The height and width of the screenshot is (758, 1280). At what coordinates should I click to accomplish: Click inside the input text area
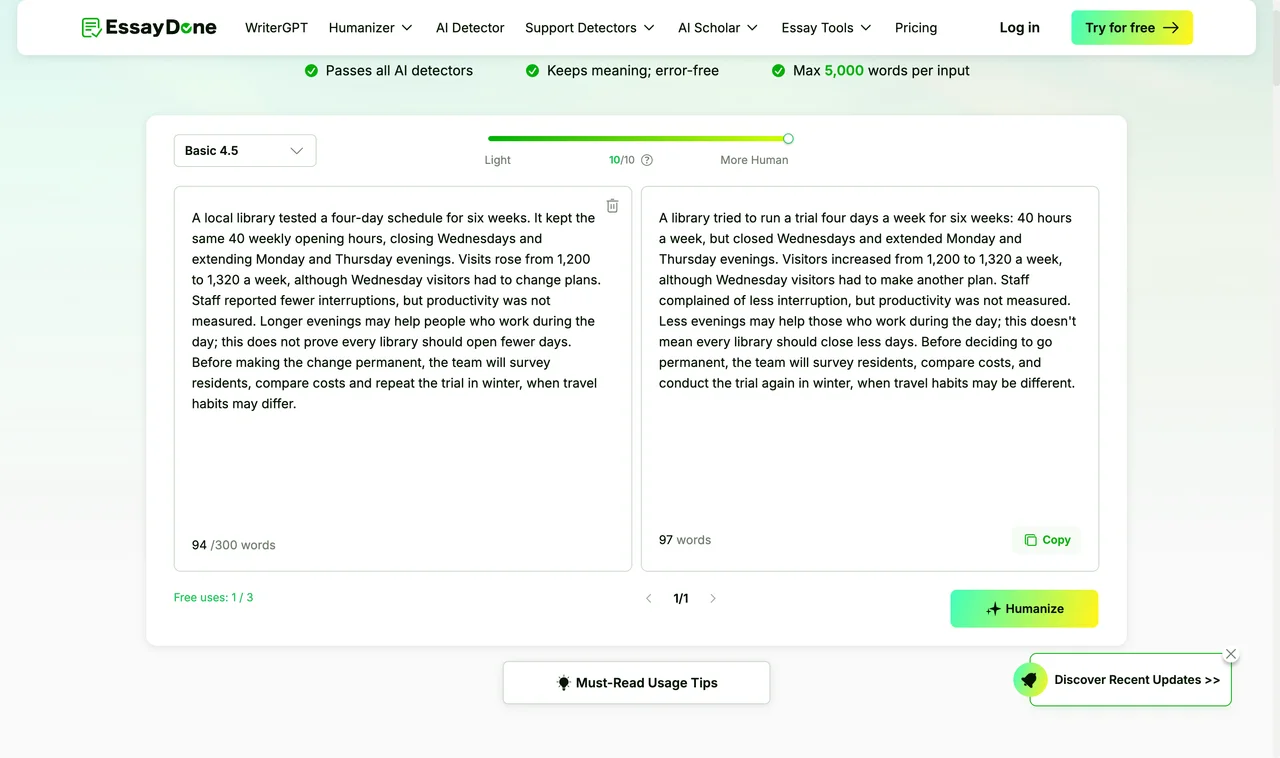tap(403, 378)
